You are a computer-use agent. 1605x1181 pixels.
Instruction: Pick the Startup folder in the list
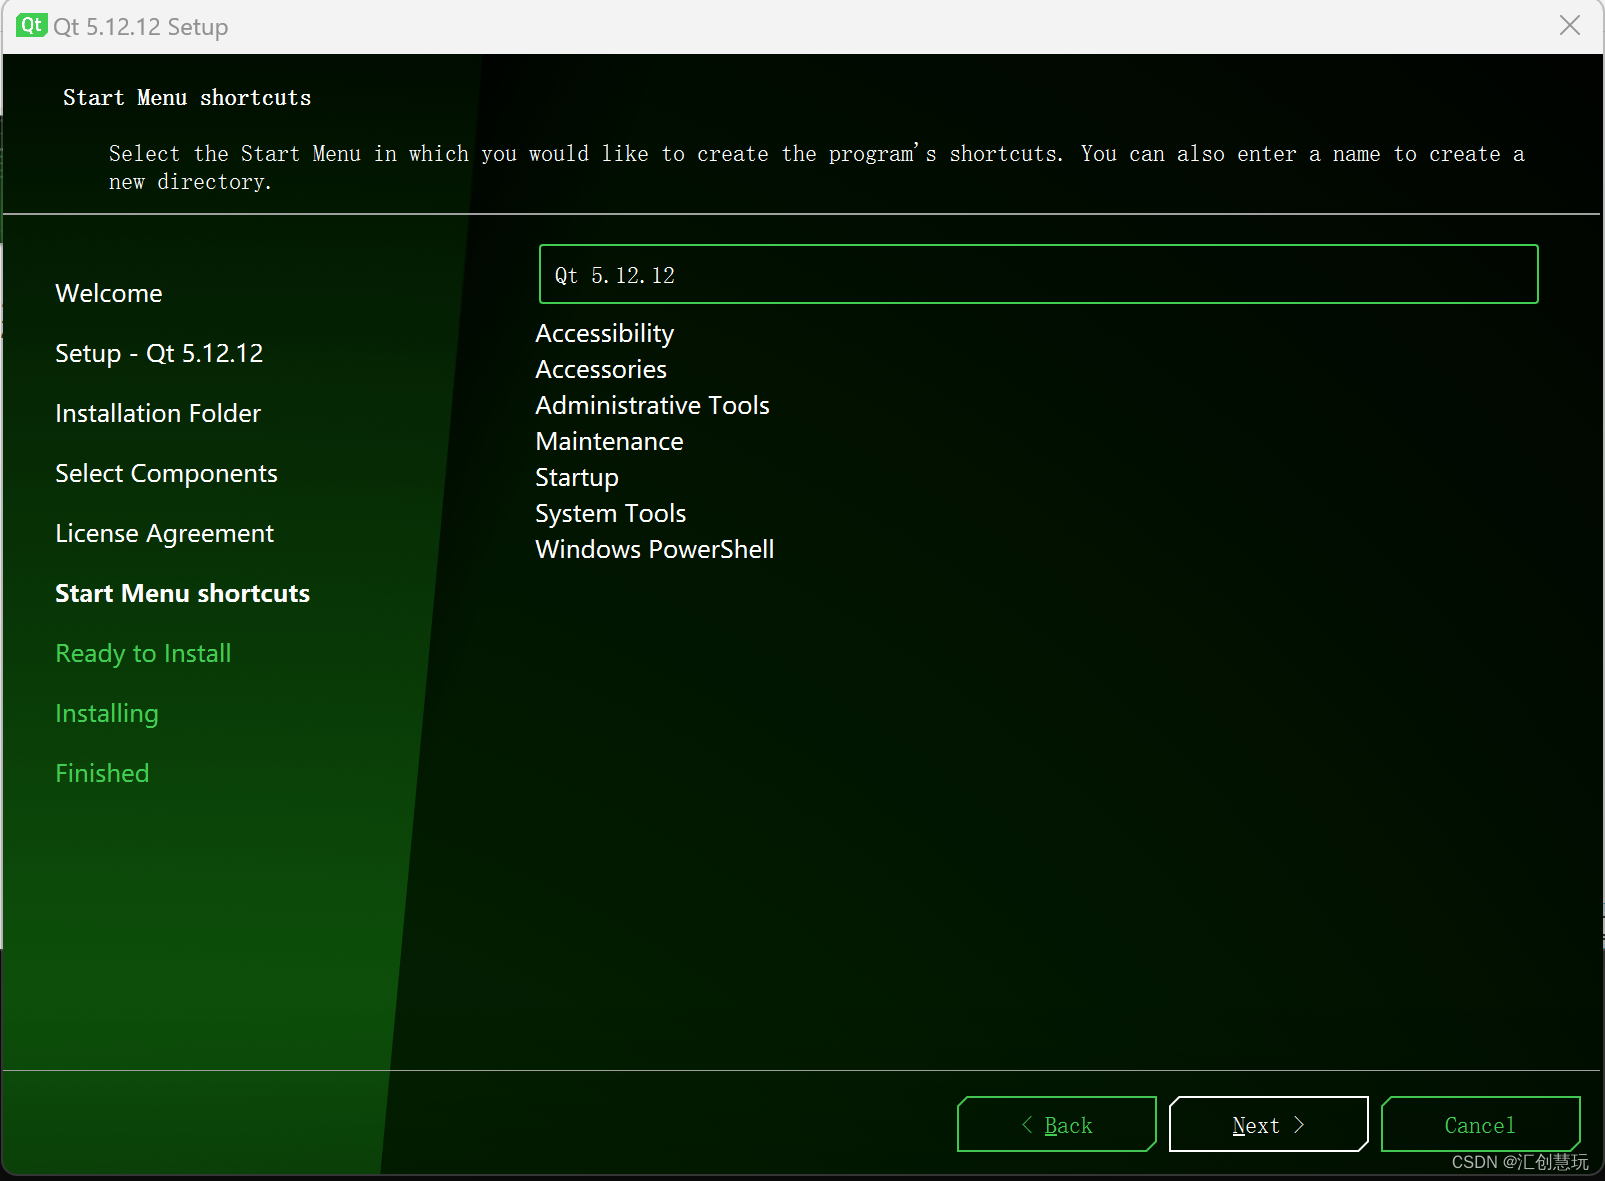pos(577,478)
